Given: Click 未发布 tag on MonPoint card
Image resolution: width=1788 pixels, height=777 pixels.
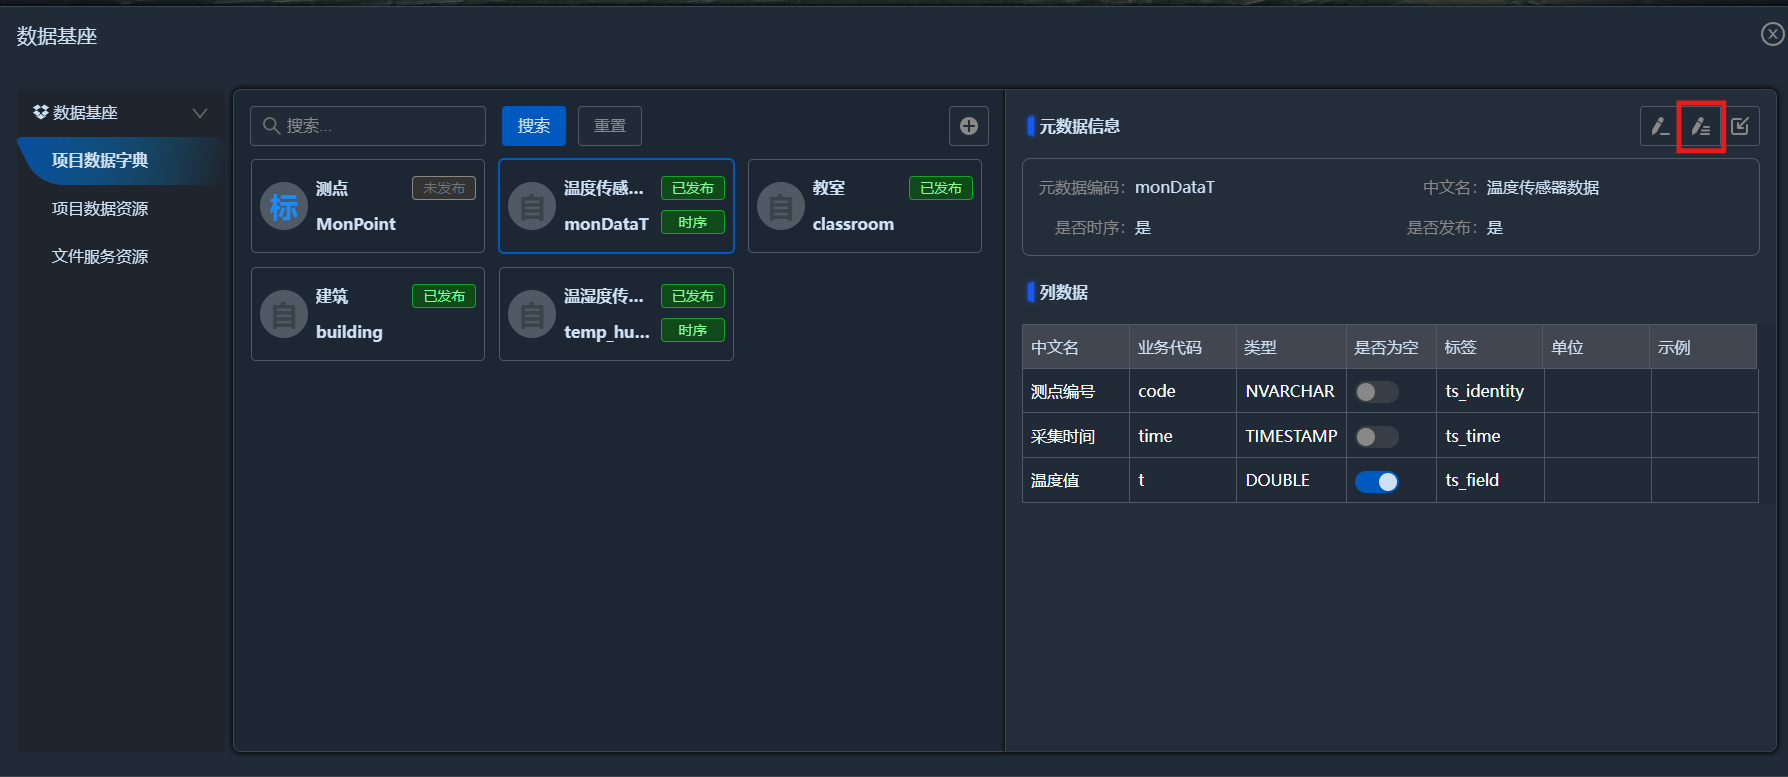Looking at the screenshot, I should 444,188.
